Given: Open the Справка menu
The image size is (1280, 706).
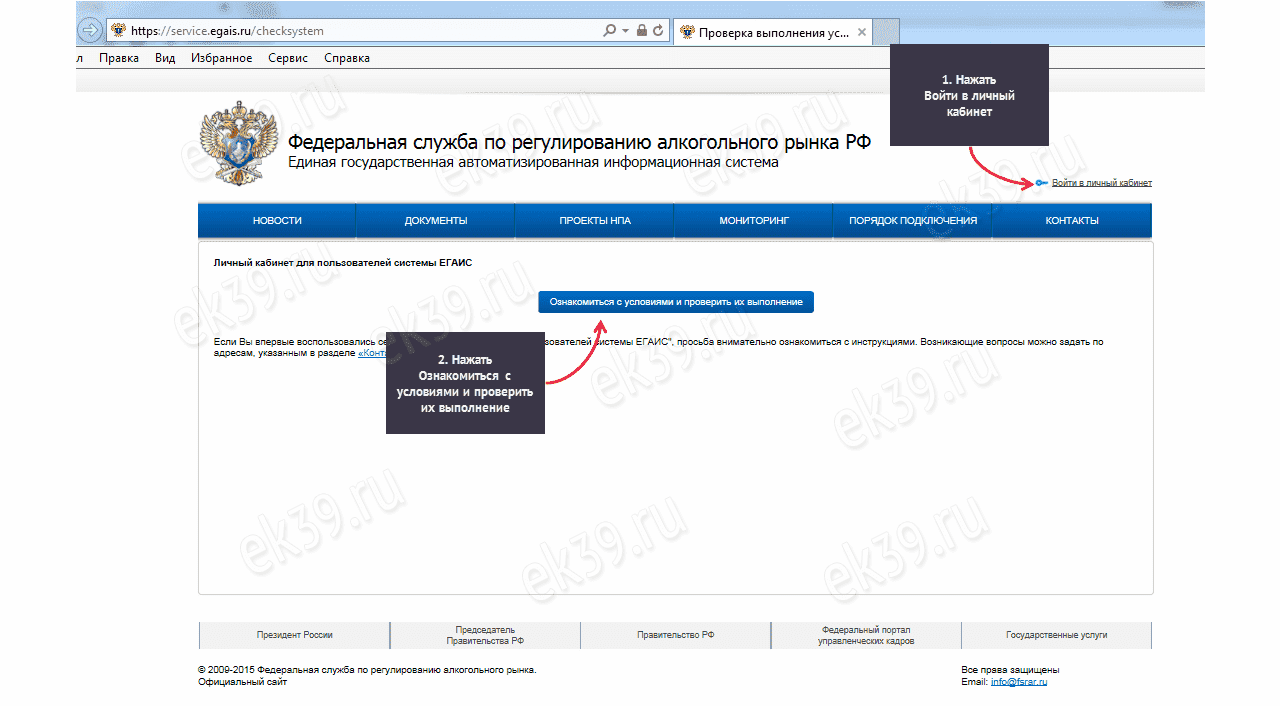Looking at the screenshot, I should click(x=347, y=58).
